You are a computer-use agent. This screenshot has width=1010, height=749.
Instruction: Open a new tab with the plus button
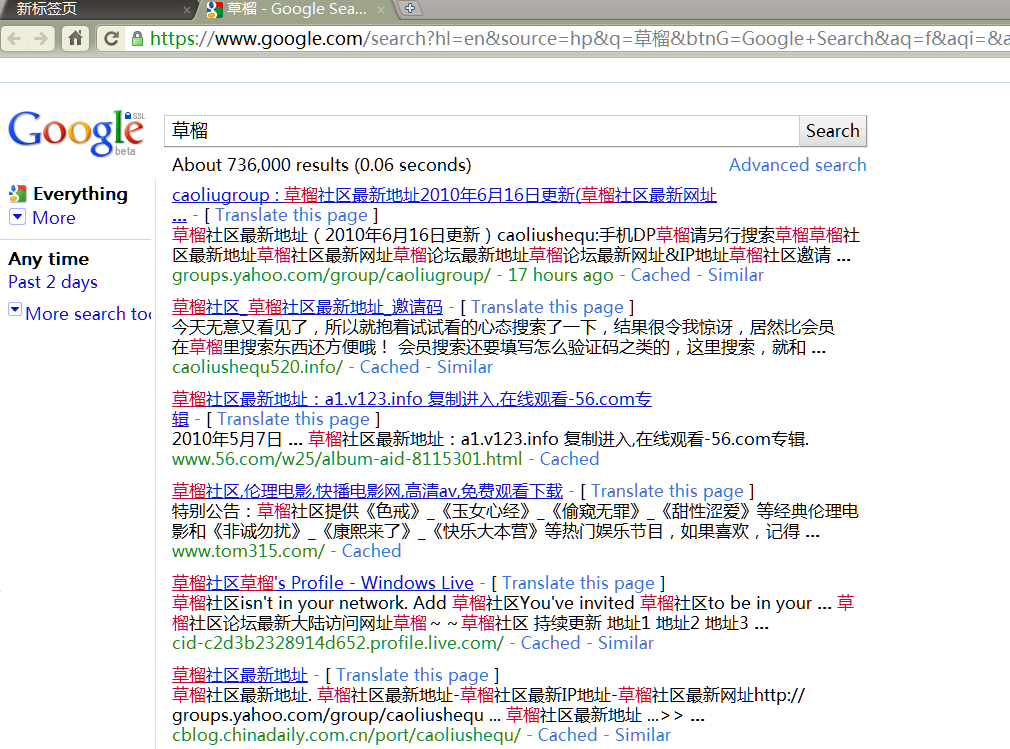(x=410, y=8)
